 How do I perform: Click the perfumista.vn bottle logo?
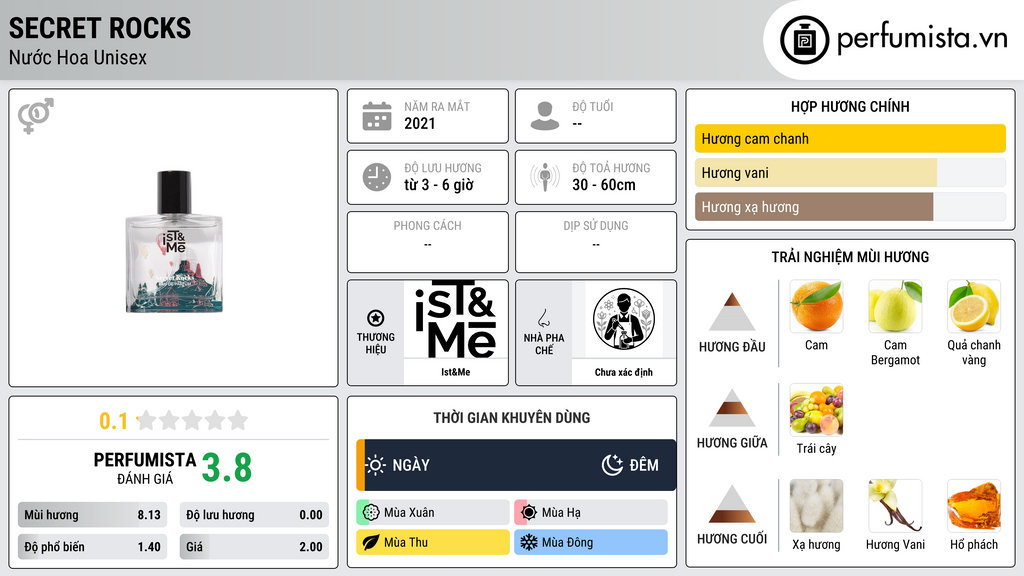pos(804,40)
